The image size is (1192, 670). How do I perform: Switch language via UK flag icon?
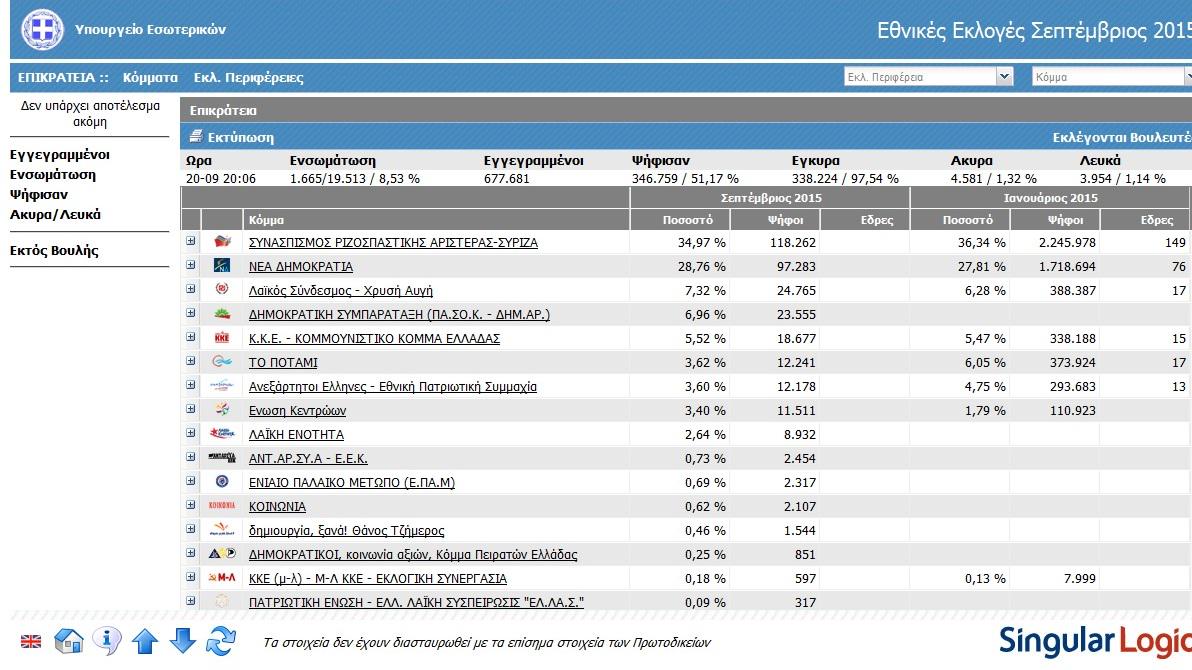(x=31, y=641)
